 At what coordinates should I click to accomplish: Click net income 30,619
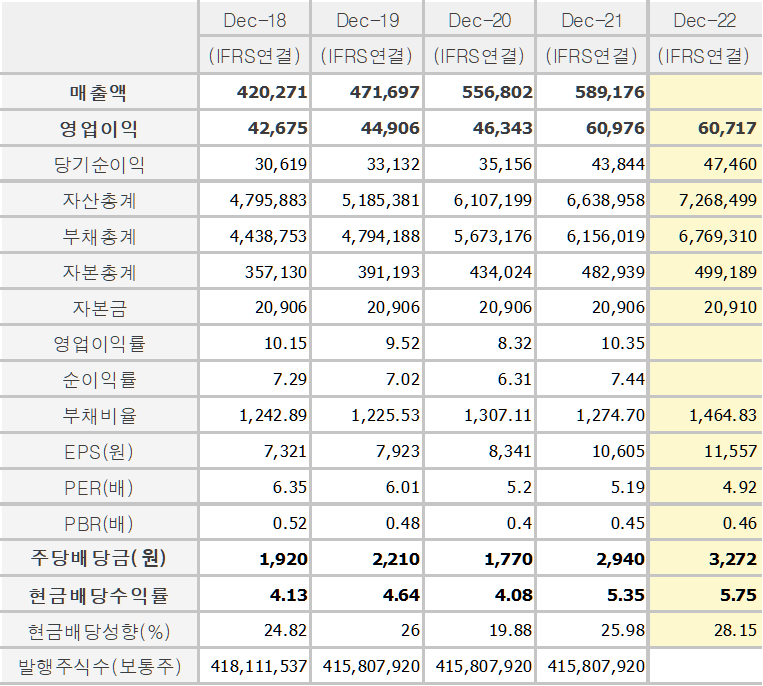[281, 164]
